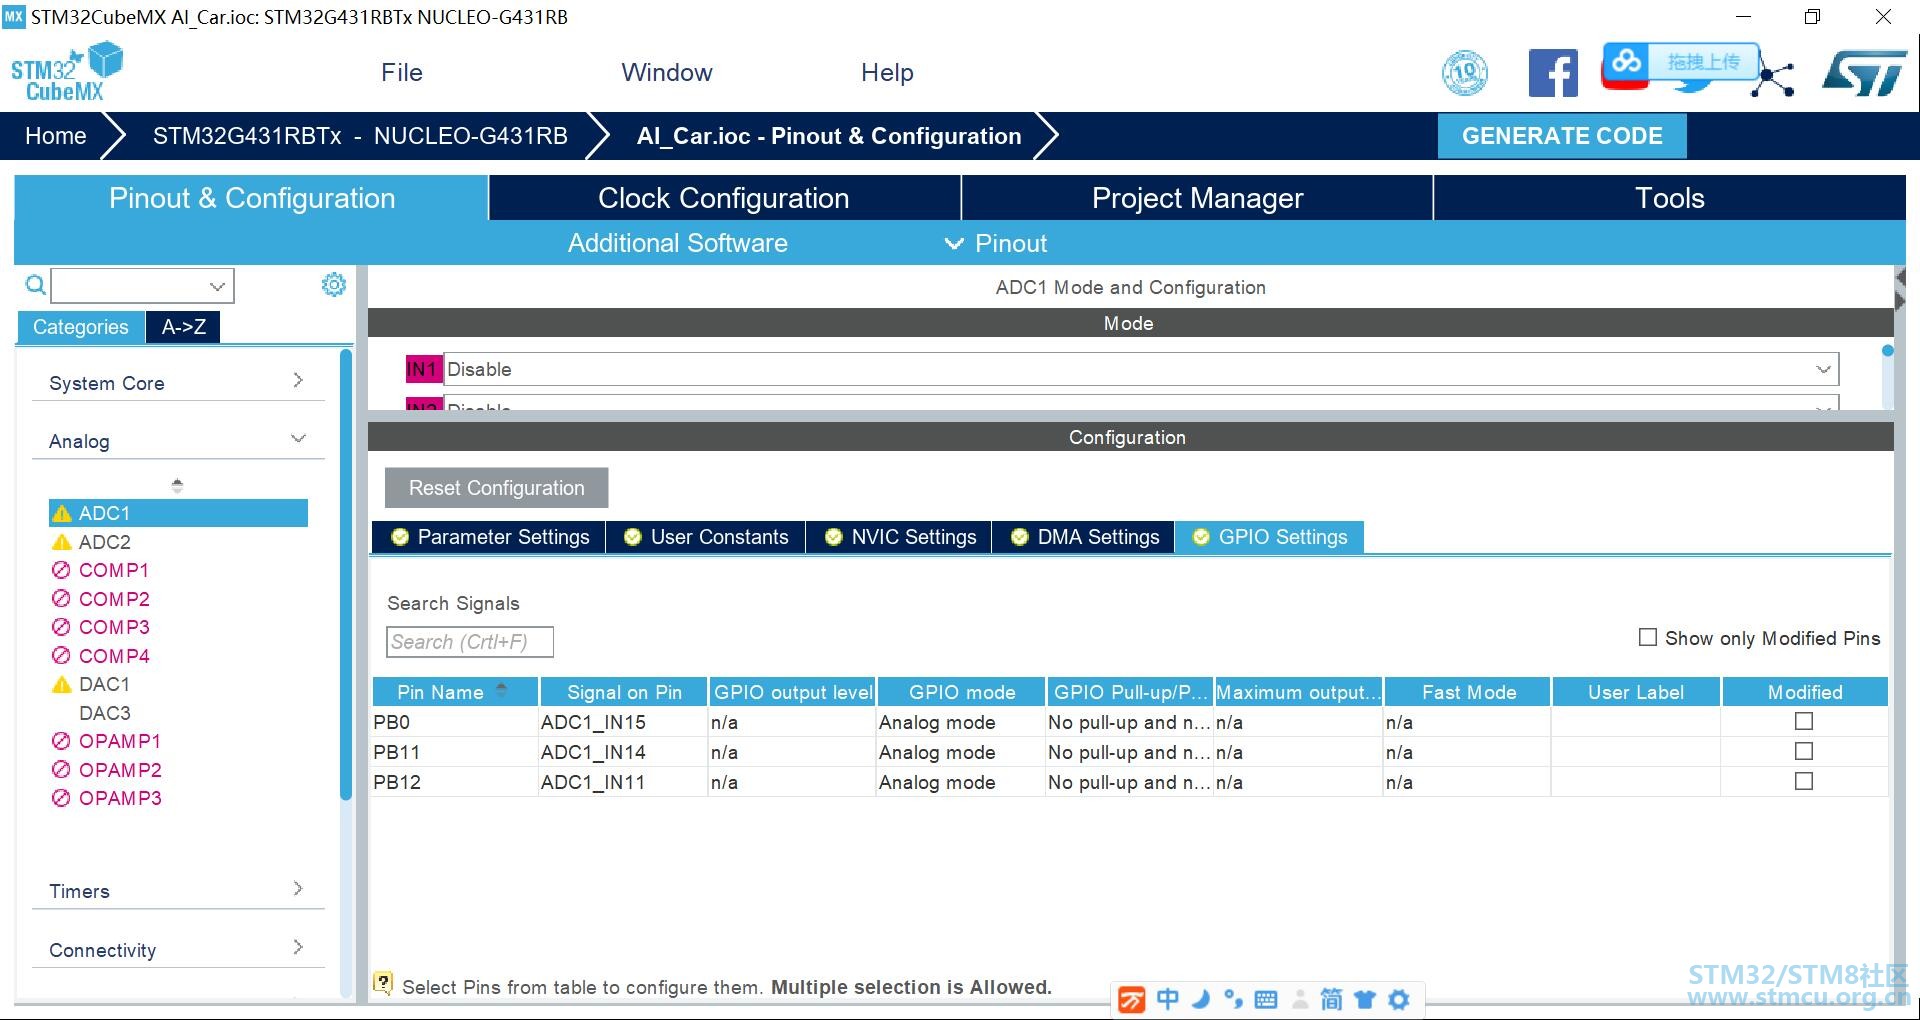Toggle Modified checkbox for PB12
Viewport: 1920px width, 1020px height.
tap(1804, 781)
